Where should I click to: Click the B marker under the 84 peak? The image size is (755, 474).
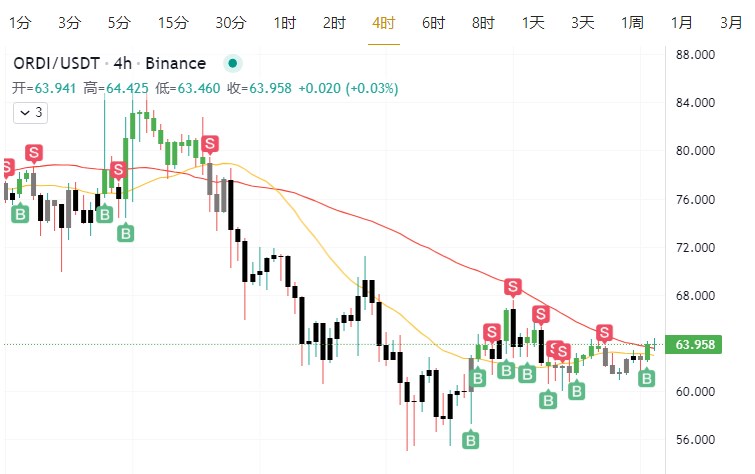(x=126, y=233)
